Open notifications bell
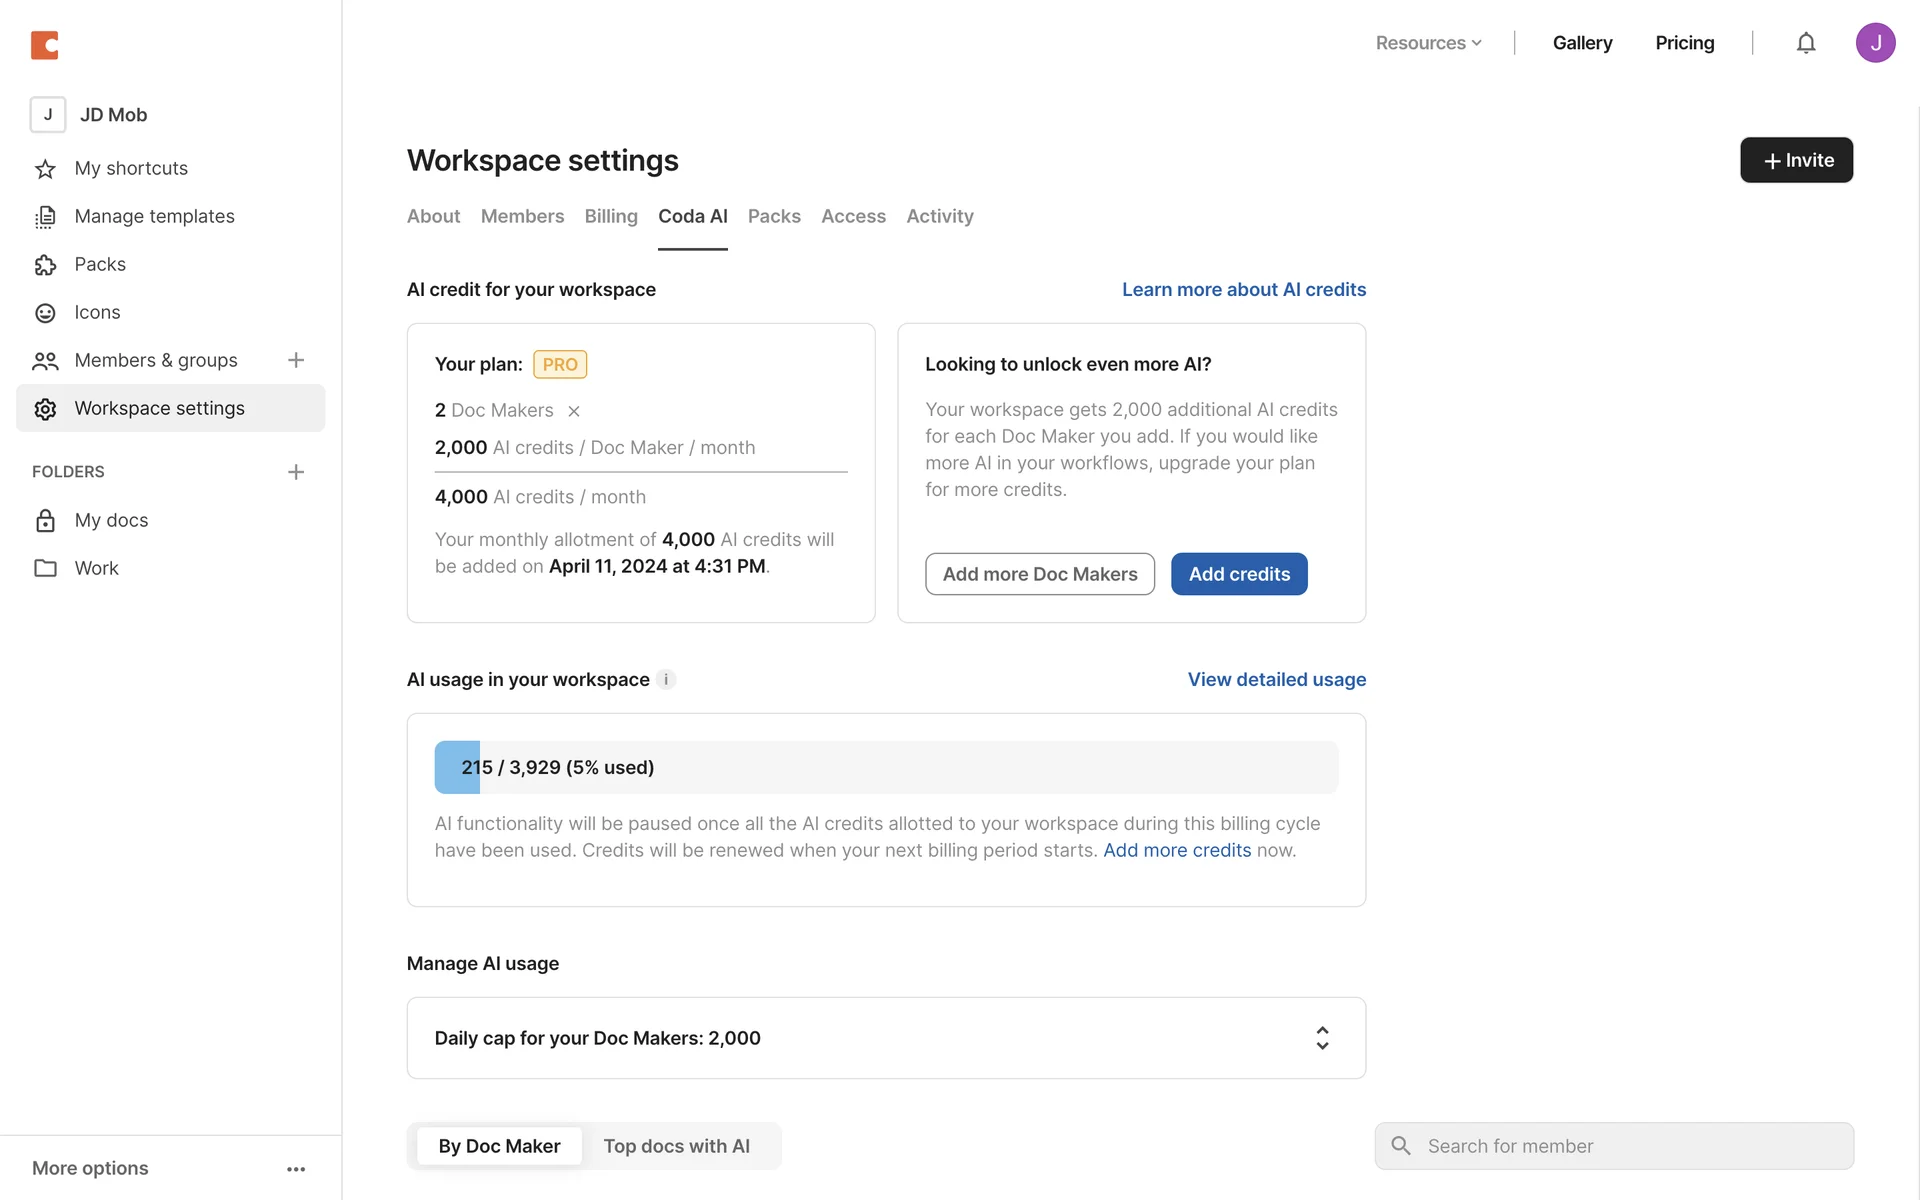Screen dimensions: 1920x1200 1805,43
